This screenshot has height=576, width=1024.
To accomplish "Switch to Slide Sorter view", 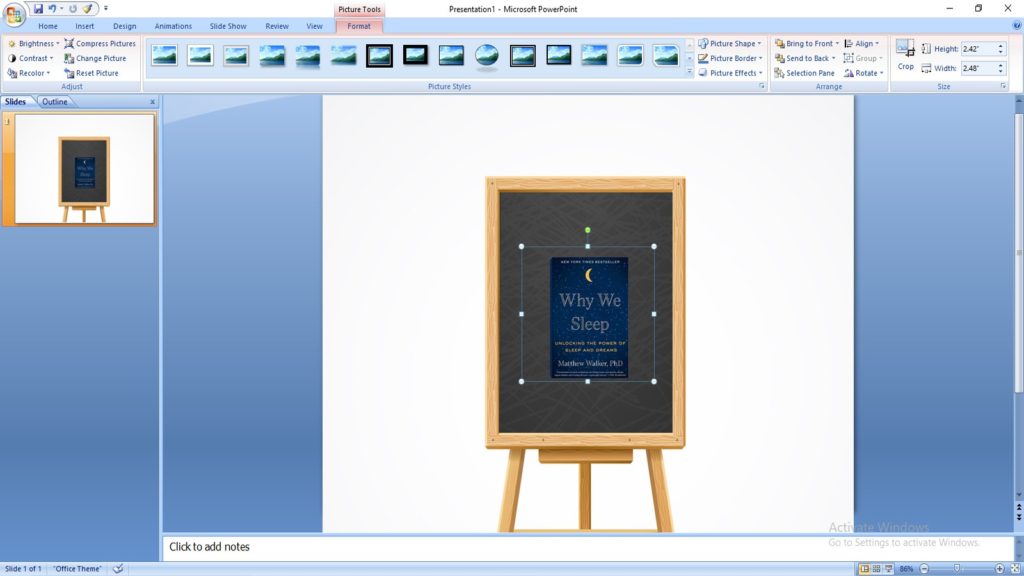I will tap(876, 569).
